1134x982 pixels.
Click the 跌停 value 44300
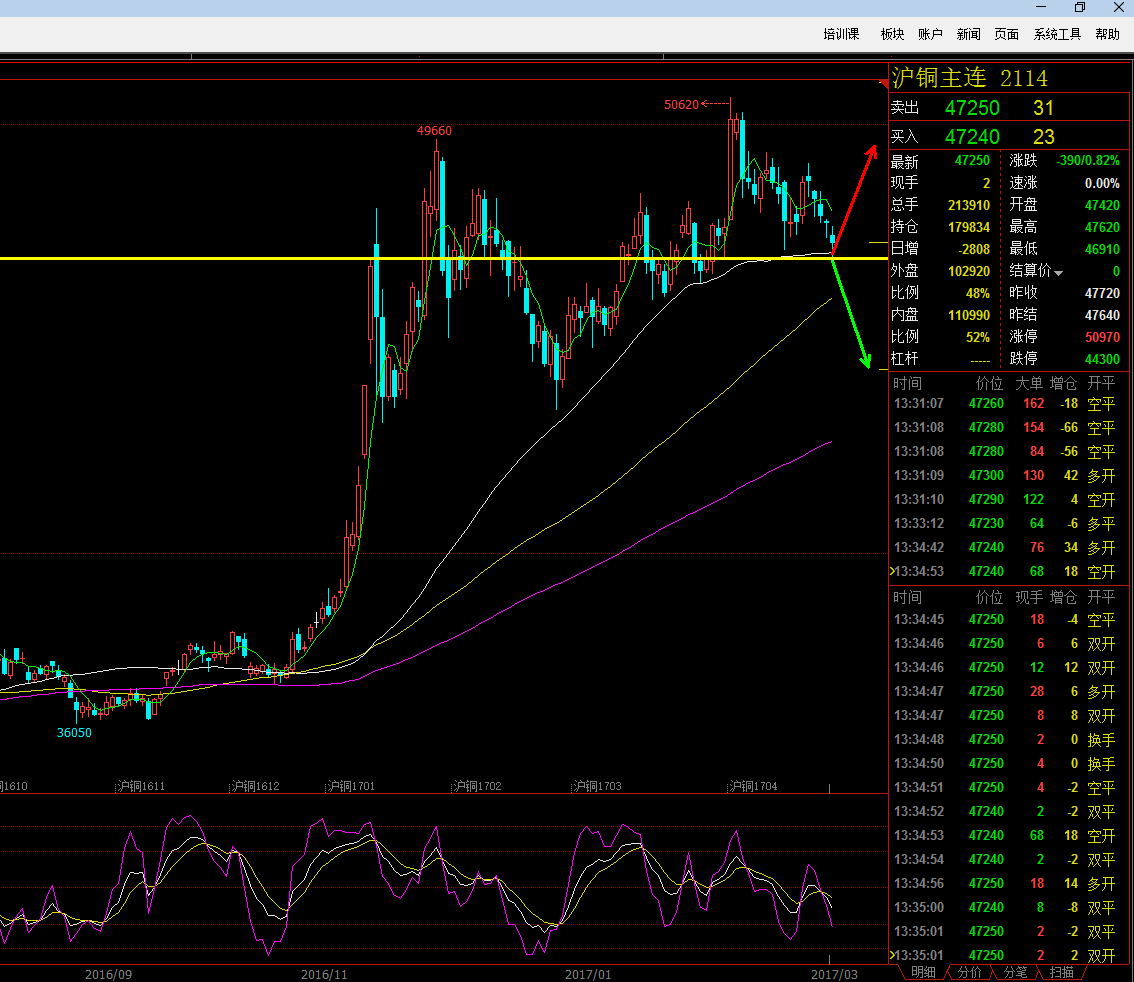[1102, 359]
